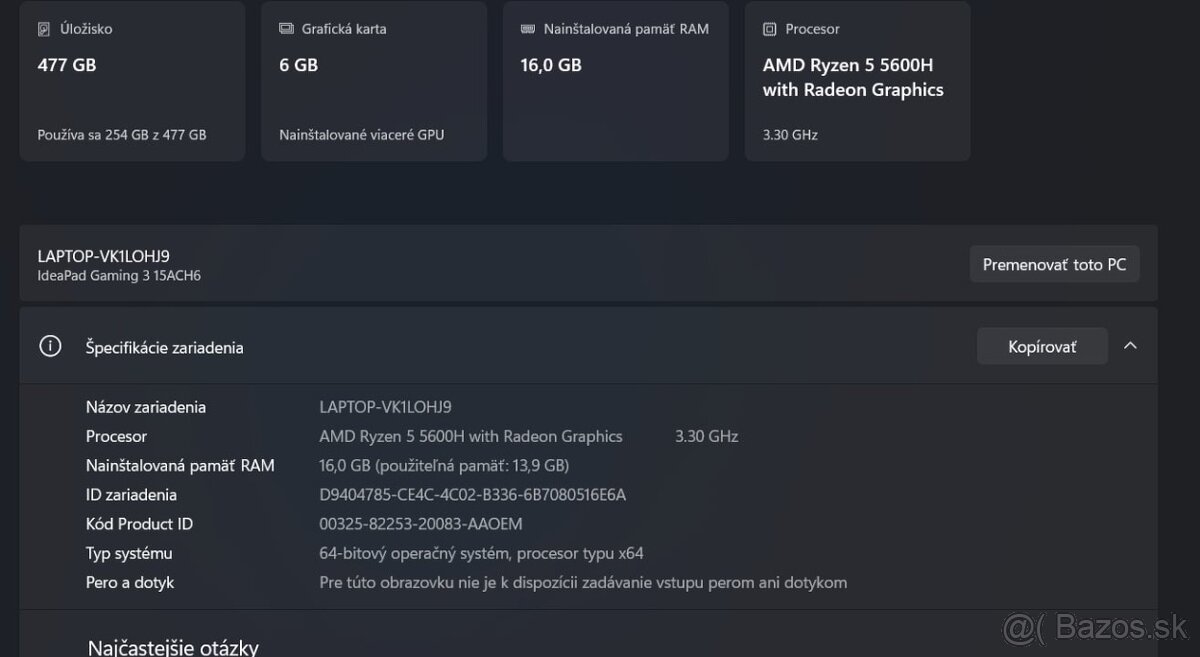Open the Úložisko summary card

(131, 80)
